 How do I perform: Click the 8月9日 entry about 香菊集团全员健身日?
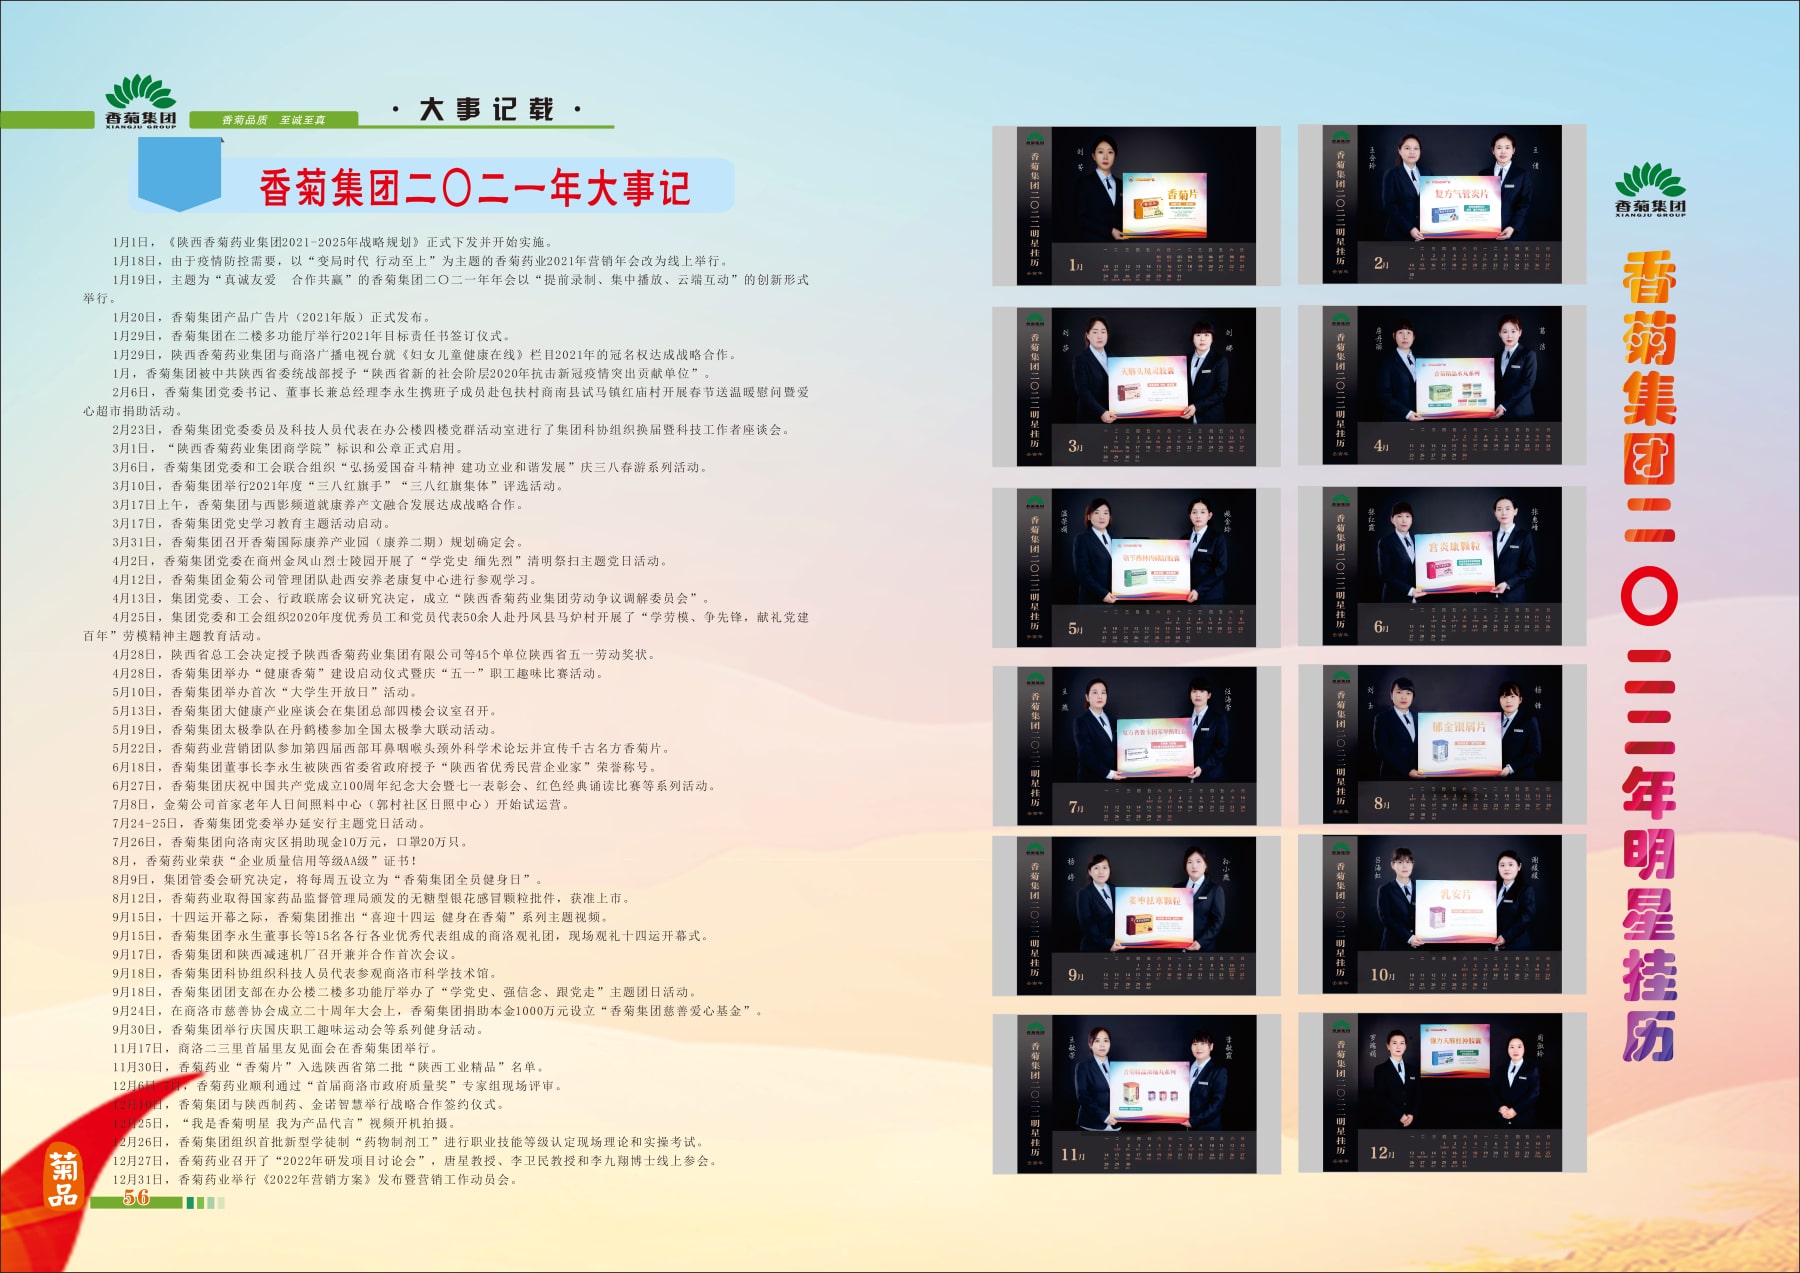tap(329, 880)
